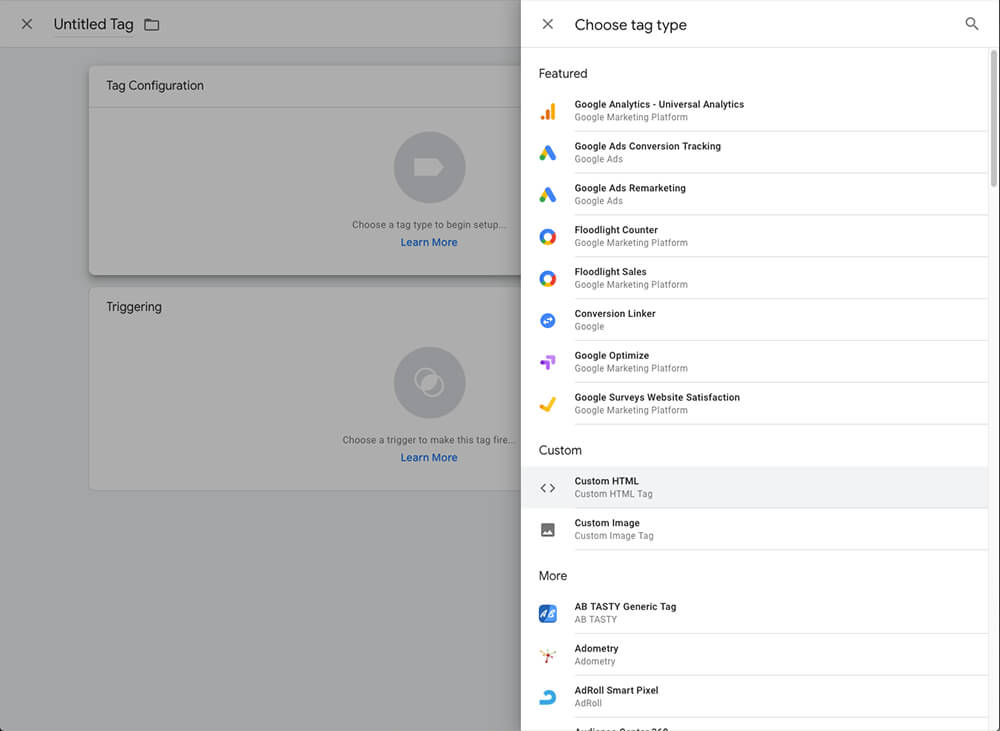Choose Conversion Linker tag type
The width and height of the screenshot is (1000, 731).
click(755, 320)
